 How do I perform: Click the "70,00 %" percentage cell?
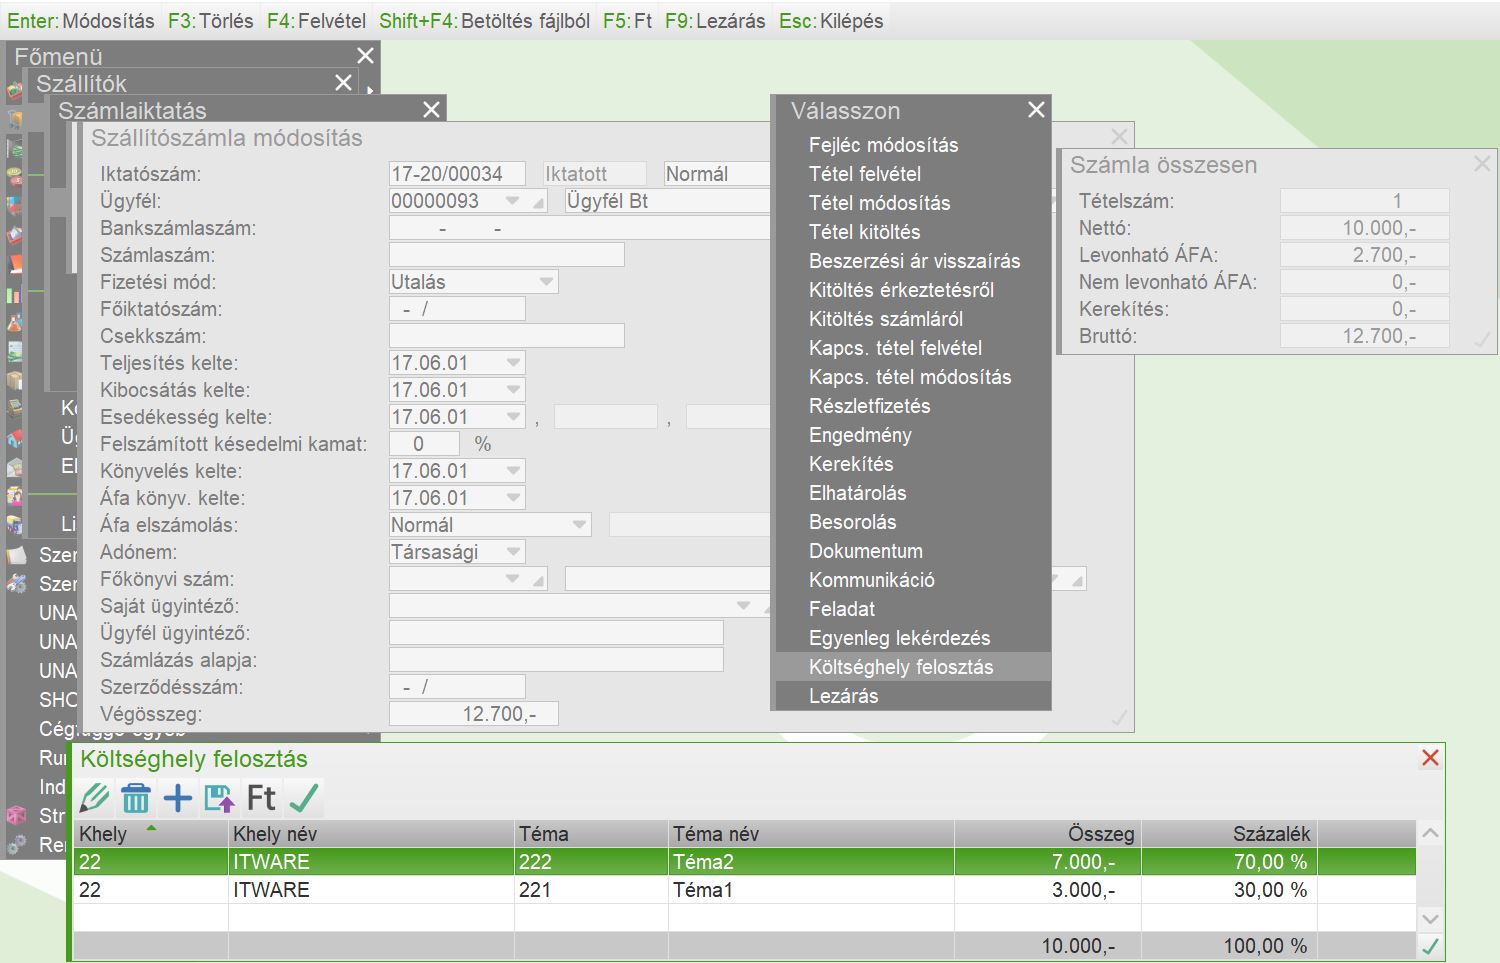[1229, 862]
